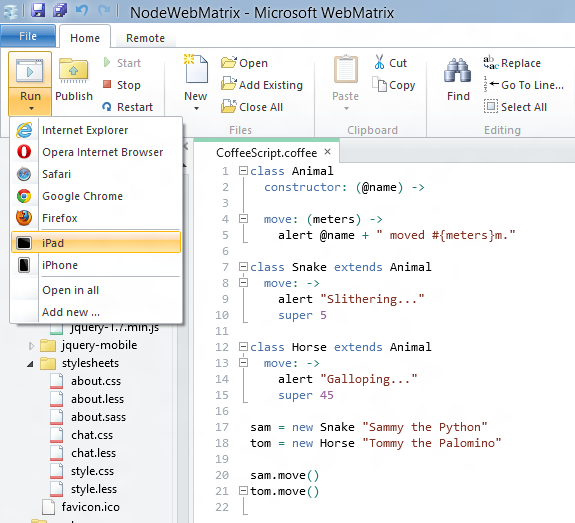Click the Redo arrow in quick access bar
The image size is (575, 523).
pyautogui.click(x=104, y=11)
